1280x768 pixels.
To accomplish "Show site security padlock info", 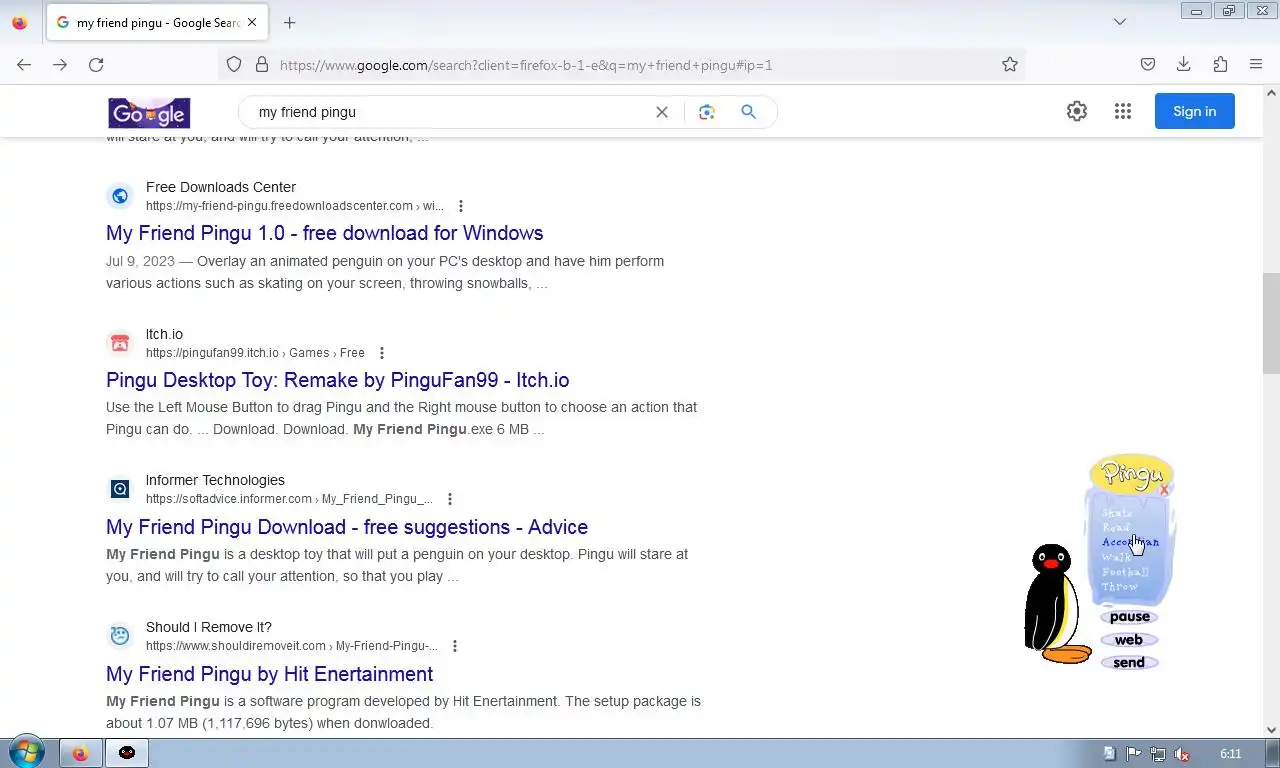I will coord(262,65).
